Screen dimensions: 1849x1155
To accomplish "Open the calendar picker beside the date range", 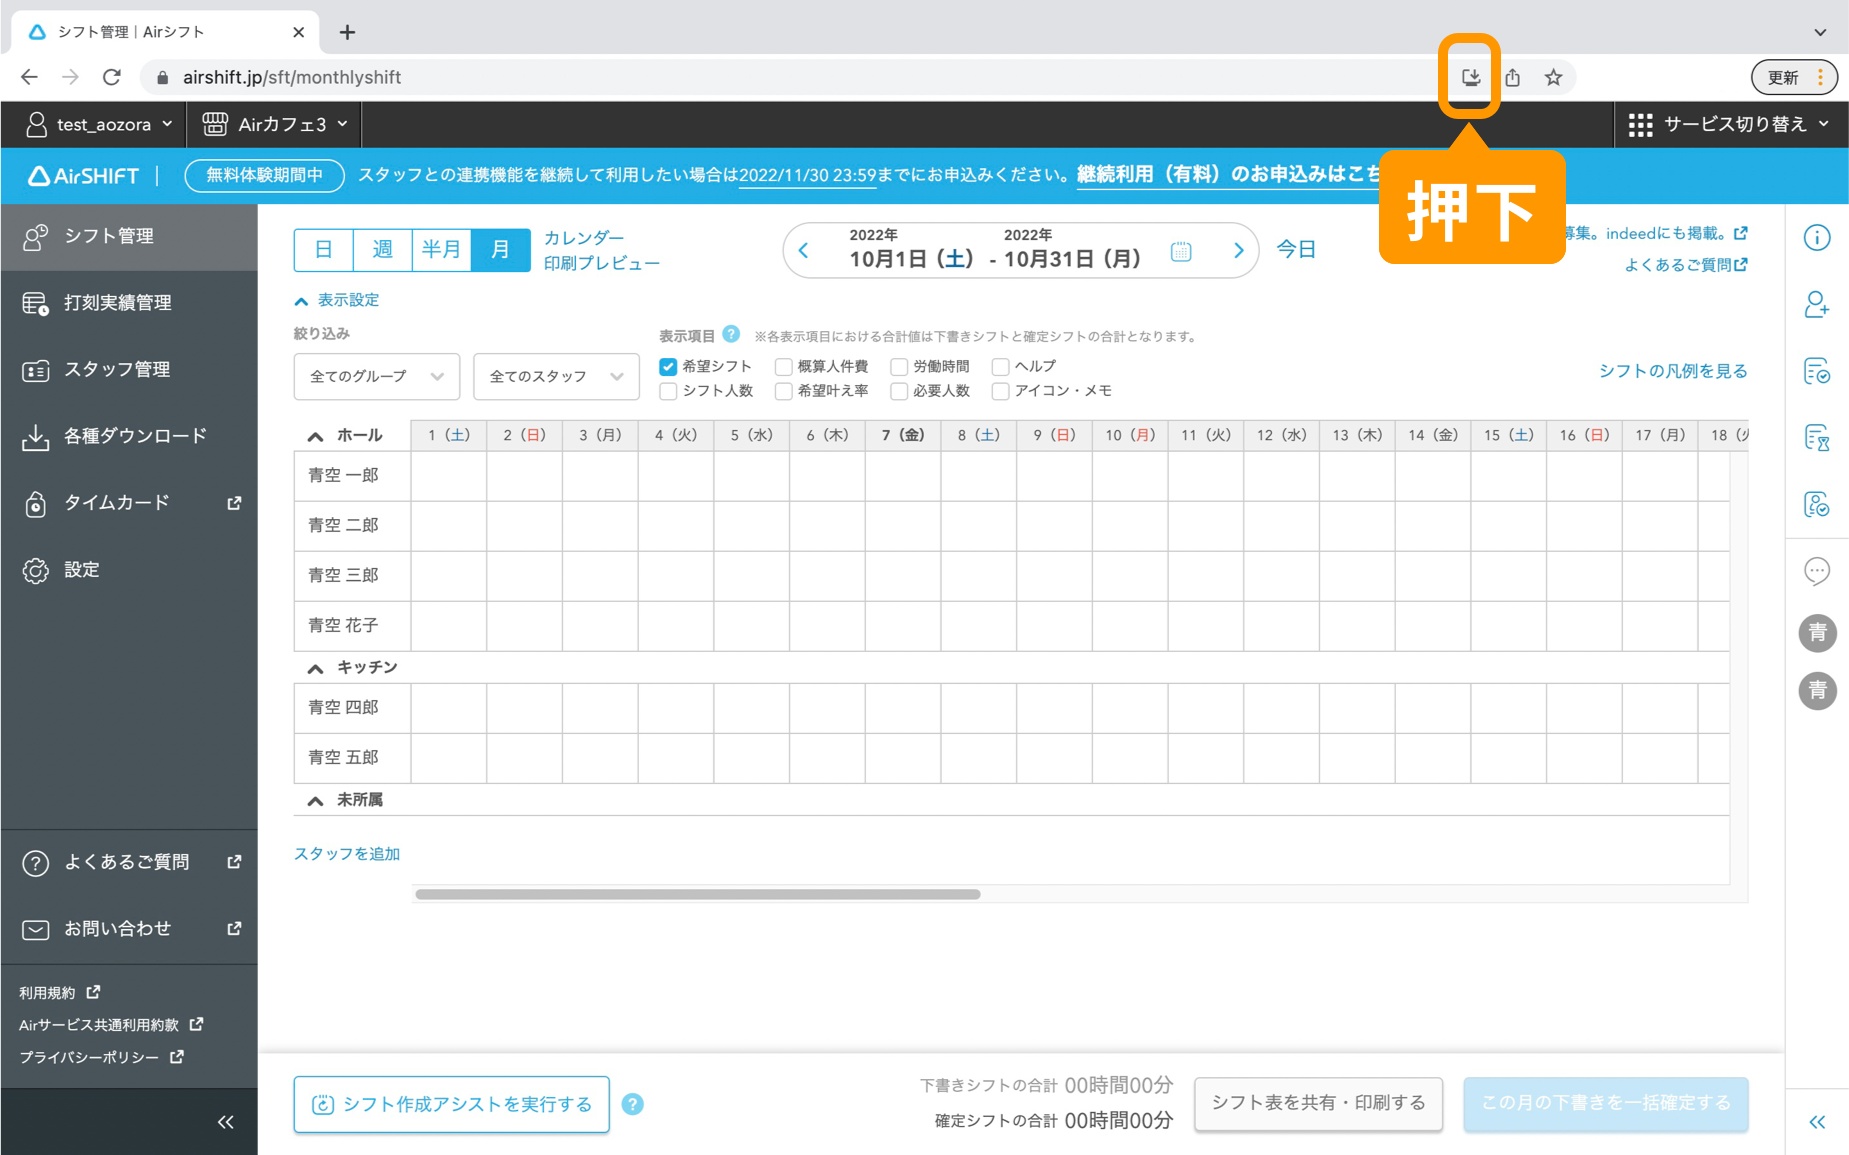I will point(1181,252).
